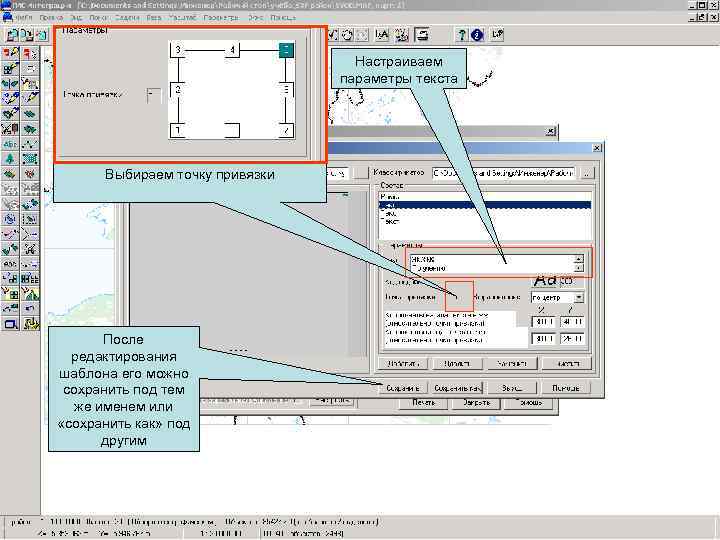720x540 pixels.
Task: Click the rightmost icon after the blue circle
Action: pos(497,35)
